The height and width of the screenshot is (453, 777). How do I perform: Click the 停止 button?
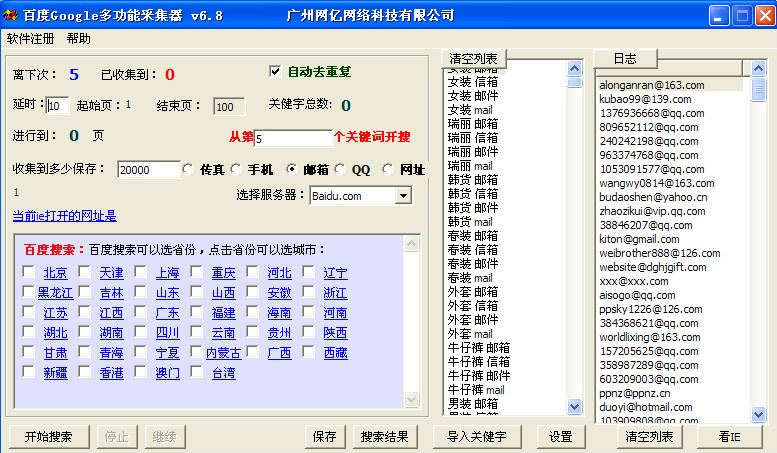click(x=116, y=437)
